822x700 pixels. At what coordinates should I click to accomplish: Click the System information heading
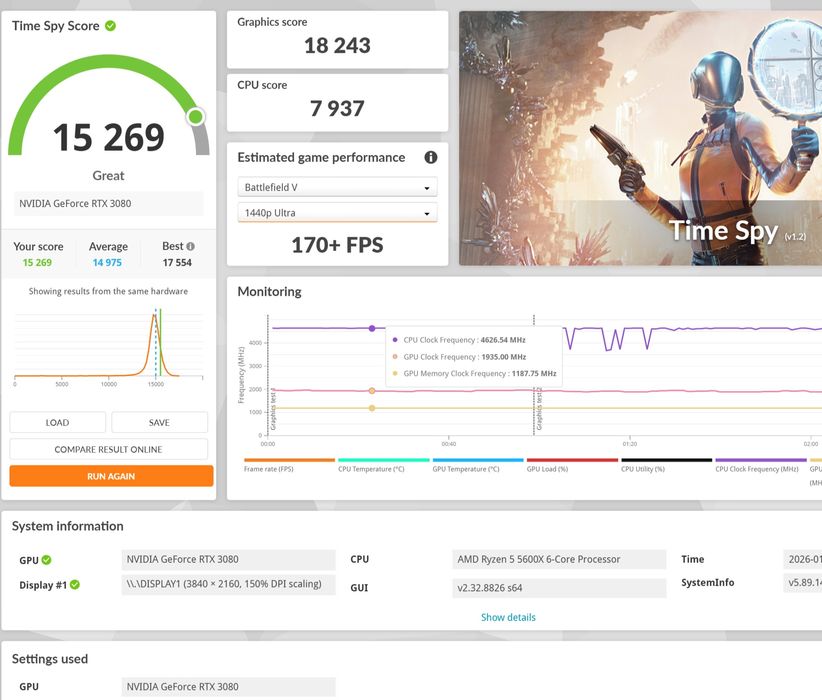tap(68, 526)
